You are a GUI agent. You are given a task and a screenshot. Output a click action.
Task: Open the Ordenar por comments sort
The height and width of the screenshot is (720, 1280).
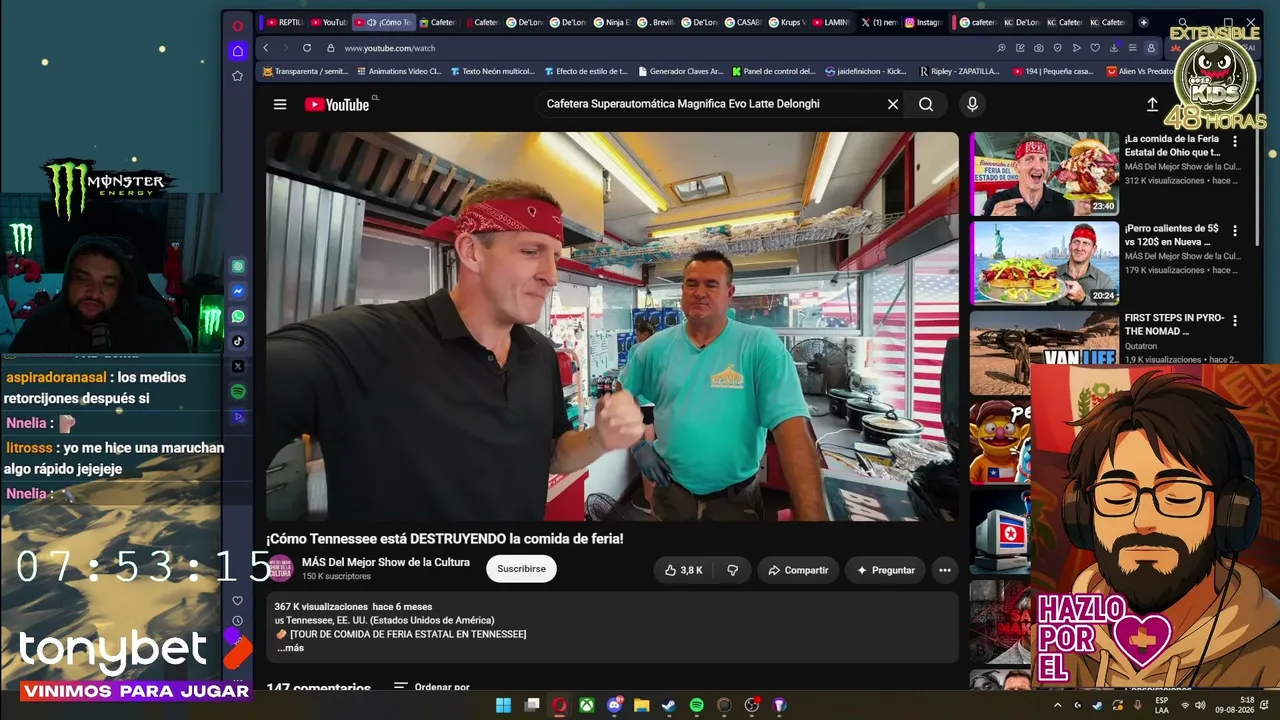[x=432, y=688]
